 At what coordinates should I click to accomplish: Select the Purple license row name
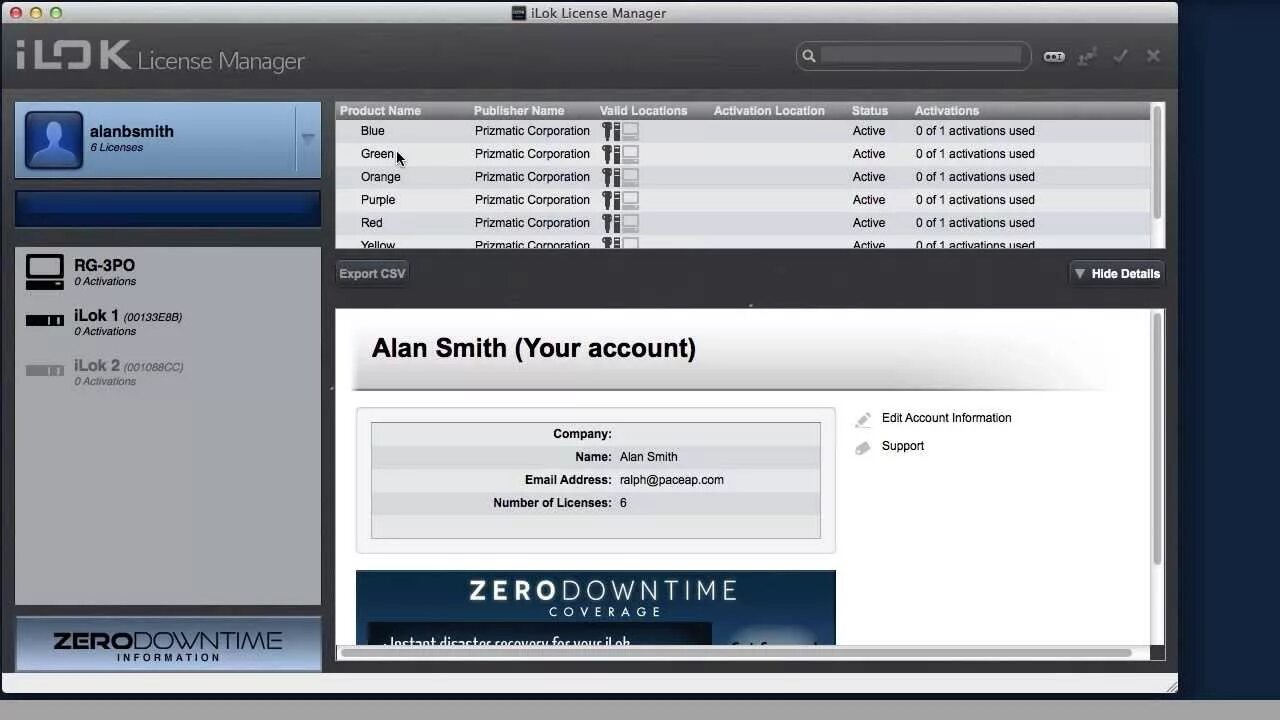378,200
